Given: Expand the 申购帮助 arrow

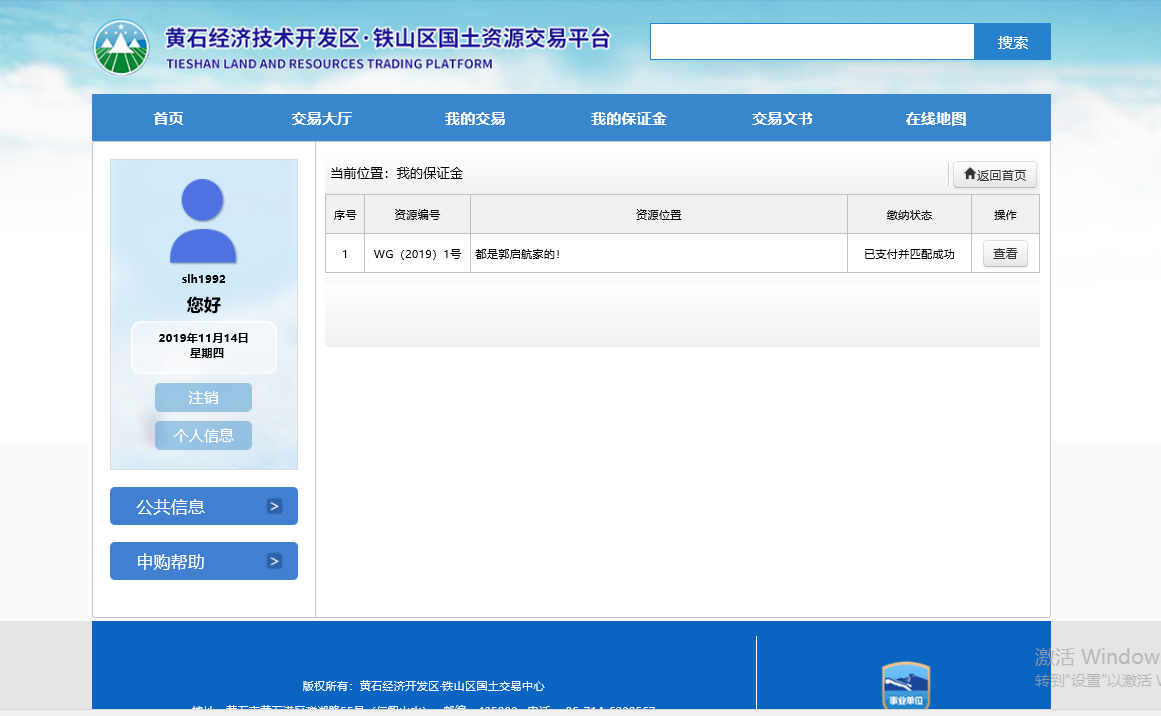Looking at the screenshot, I should point(274,561).
